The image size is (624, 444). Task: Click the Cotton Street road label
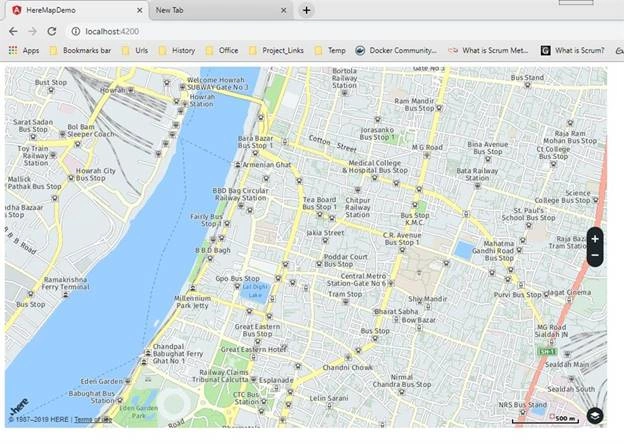coord(333,144)
